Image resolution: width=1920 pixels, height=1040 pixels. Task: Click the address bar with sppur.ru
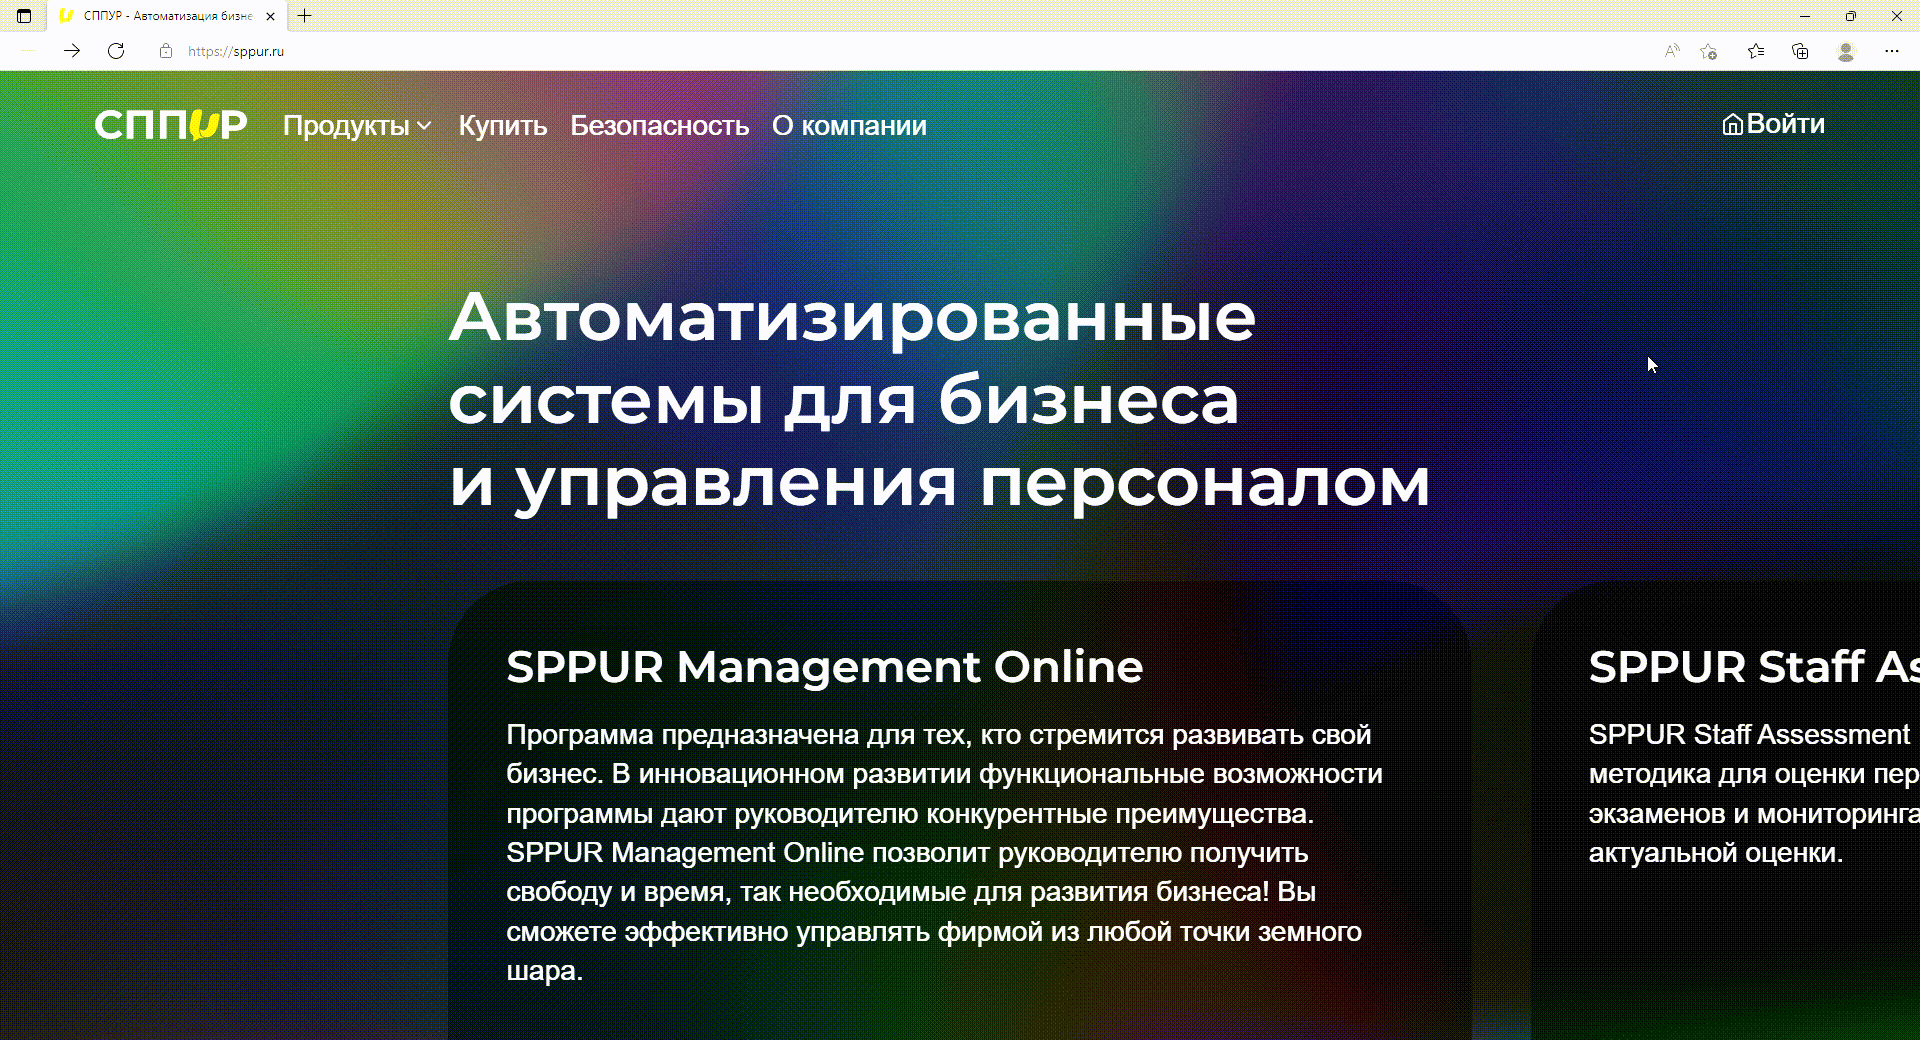point(900,51)
